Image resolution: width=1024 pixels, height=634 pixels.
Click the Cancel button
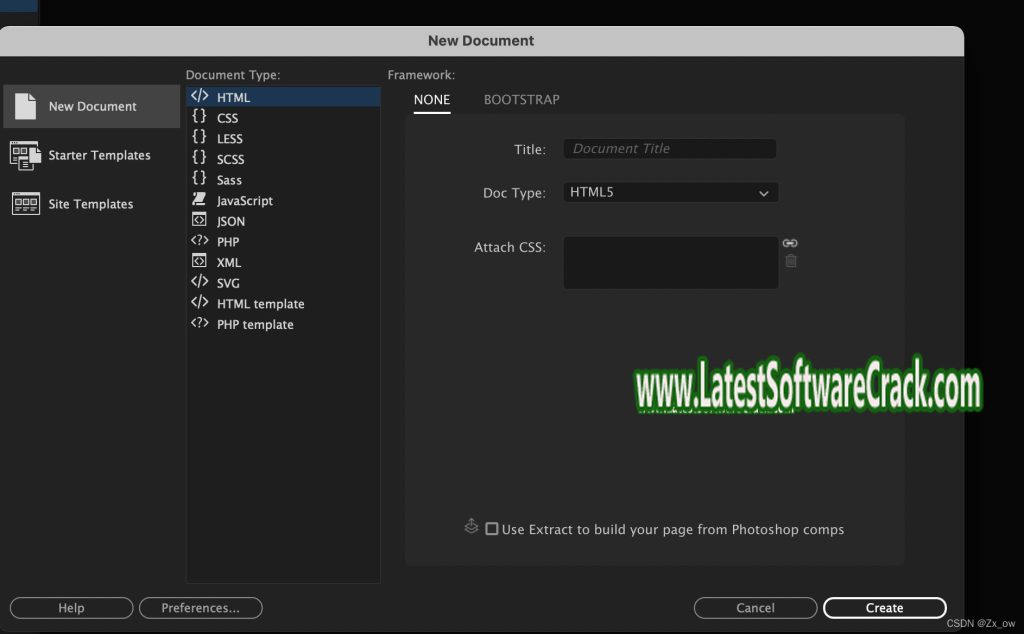(x=755, y=608)
